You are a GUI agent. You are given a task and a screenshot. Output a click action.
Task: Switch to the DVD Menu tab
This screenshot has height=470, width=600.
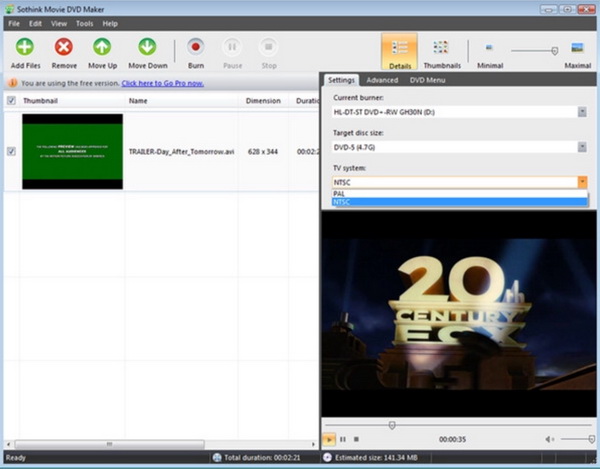[x=428, y=80]
